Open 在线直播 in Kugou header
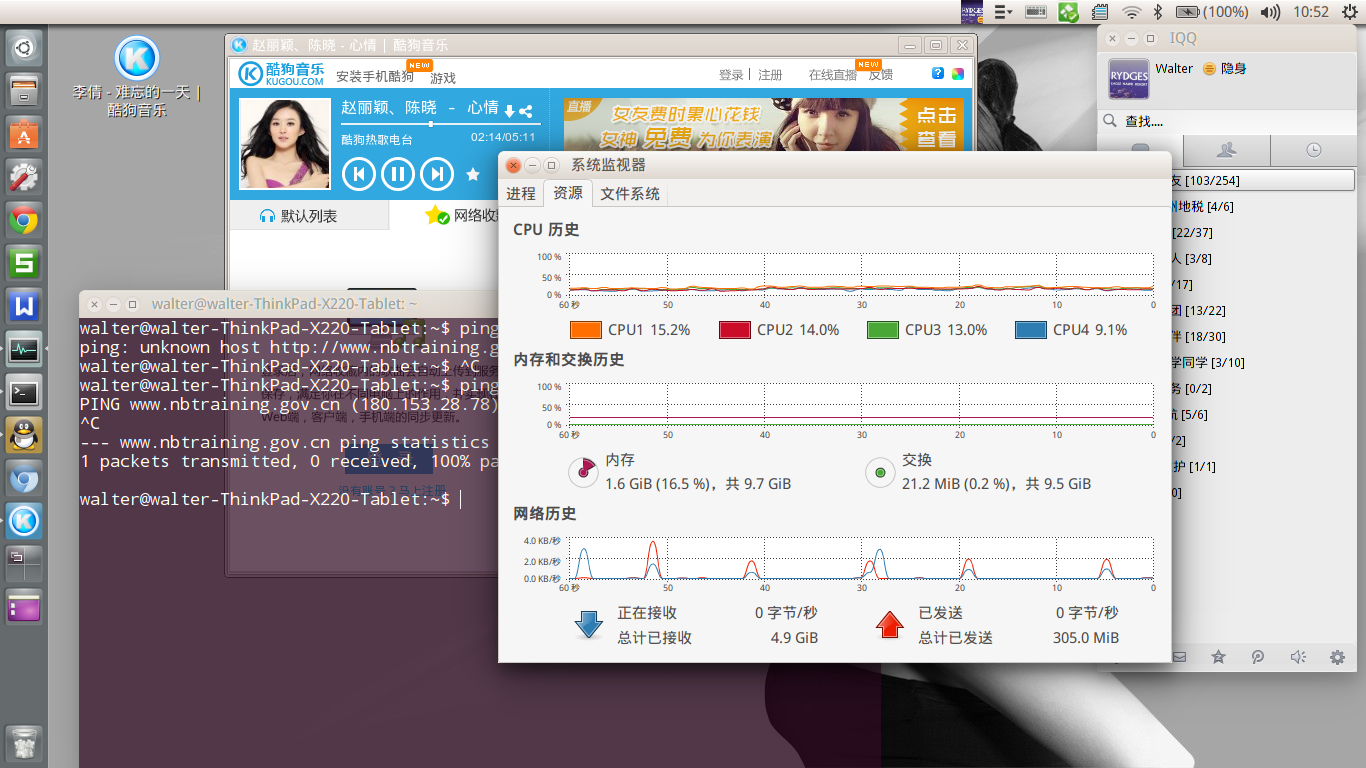 [832, 75]
